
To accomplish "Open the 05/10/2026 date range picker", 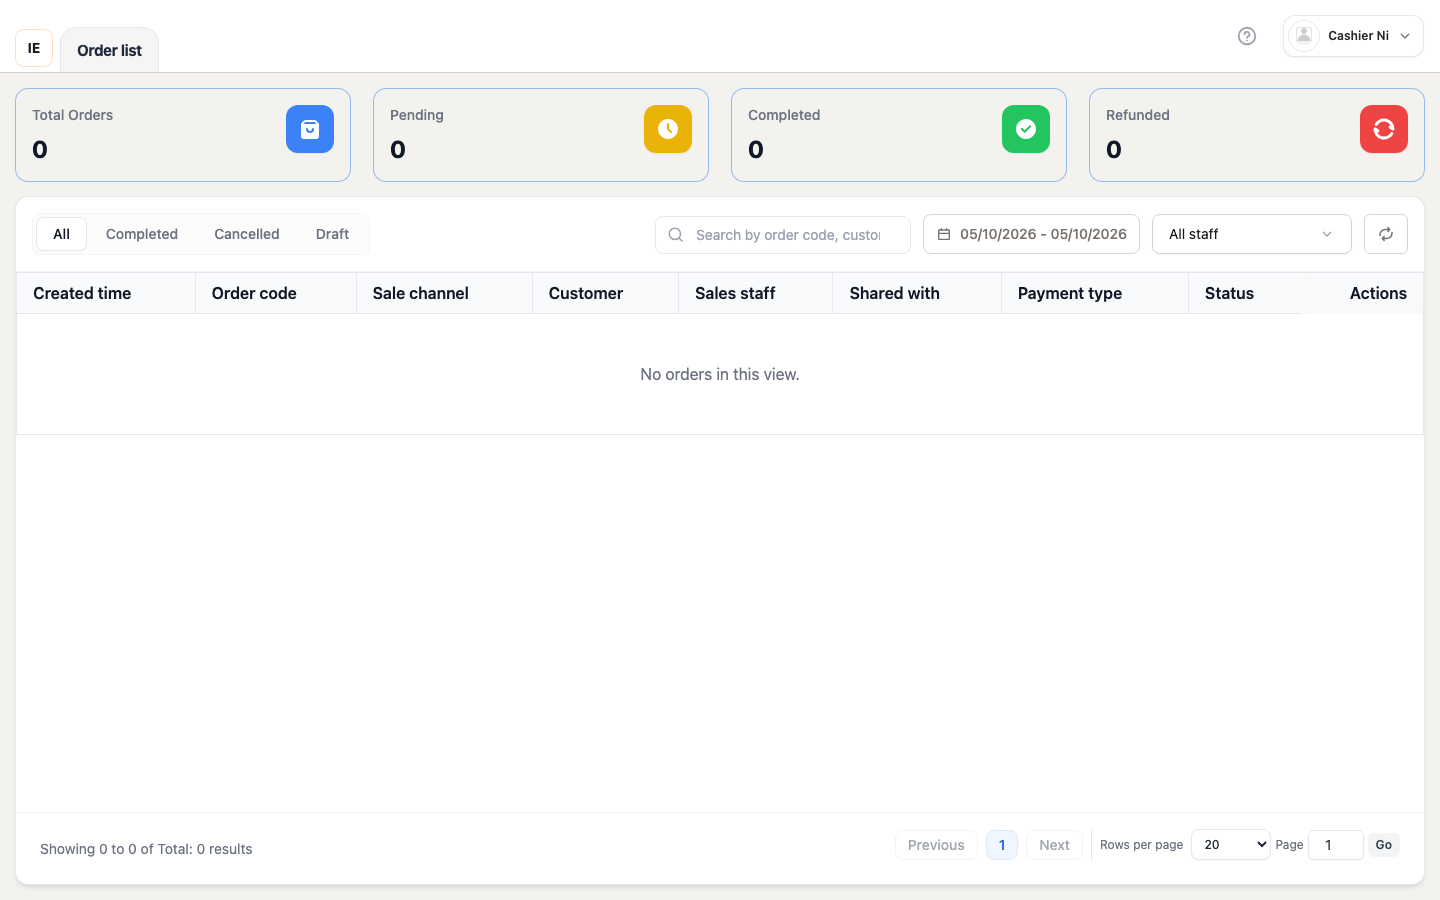I will [x=1031, y=234].
